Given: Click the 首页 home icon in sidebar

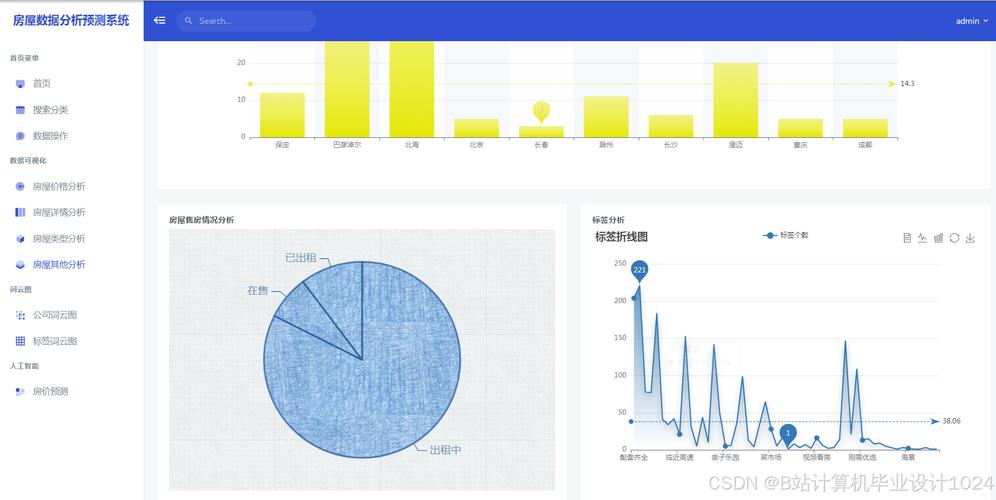Looking at the screenshot, I should pos(20,83).
